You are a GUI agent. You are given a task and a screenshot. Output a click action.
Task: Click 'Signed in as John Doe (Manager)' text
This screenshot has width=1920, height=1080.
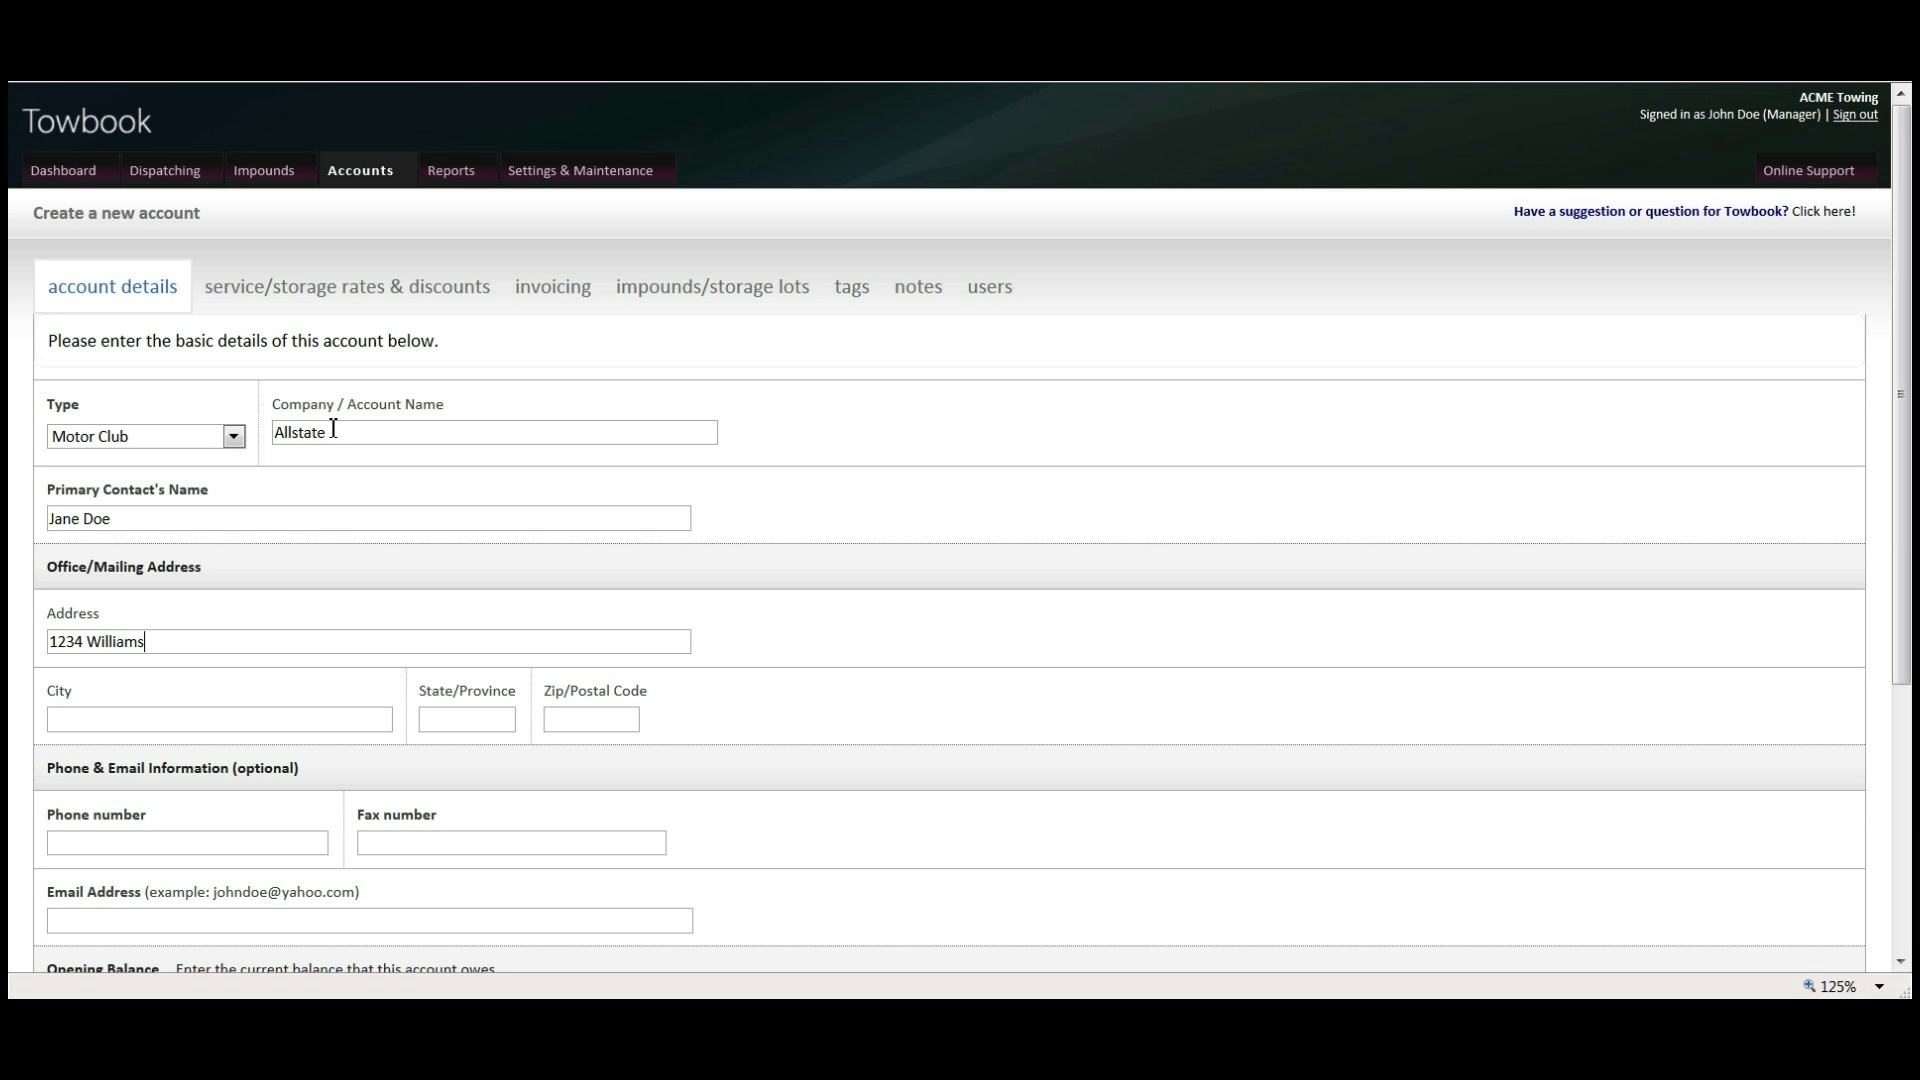(x=1730, y=115)
